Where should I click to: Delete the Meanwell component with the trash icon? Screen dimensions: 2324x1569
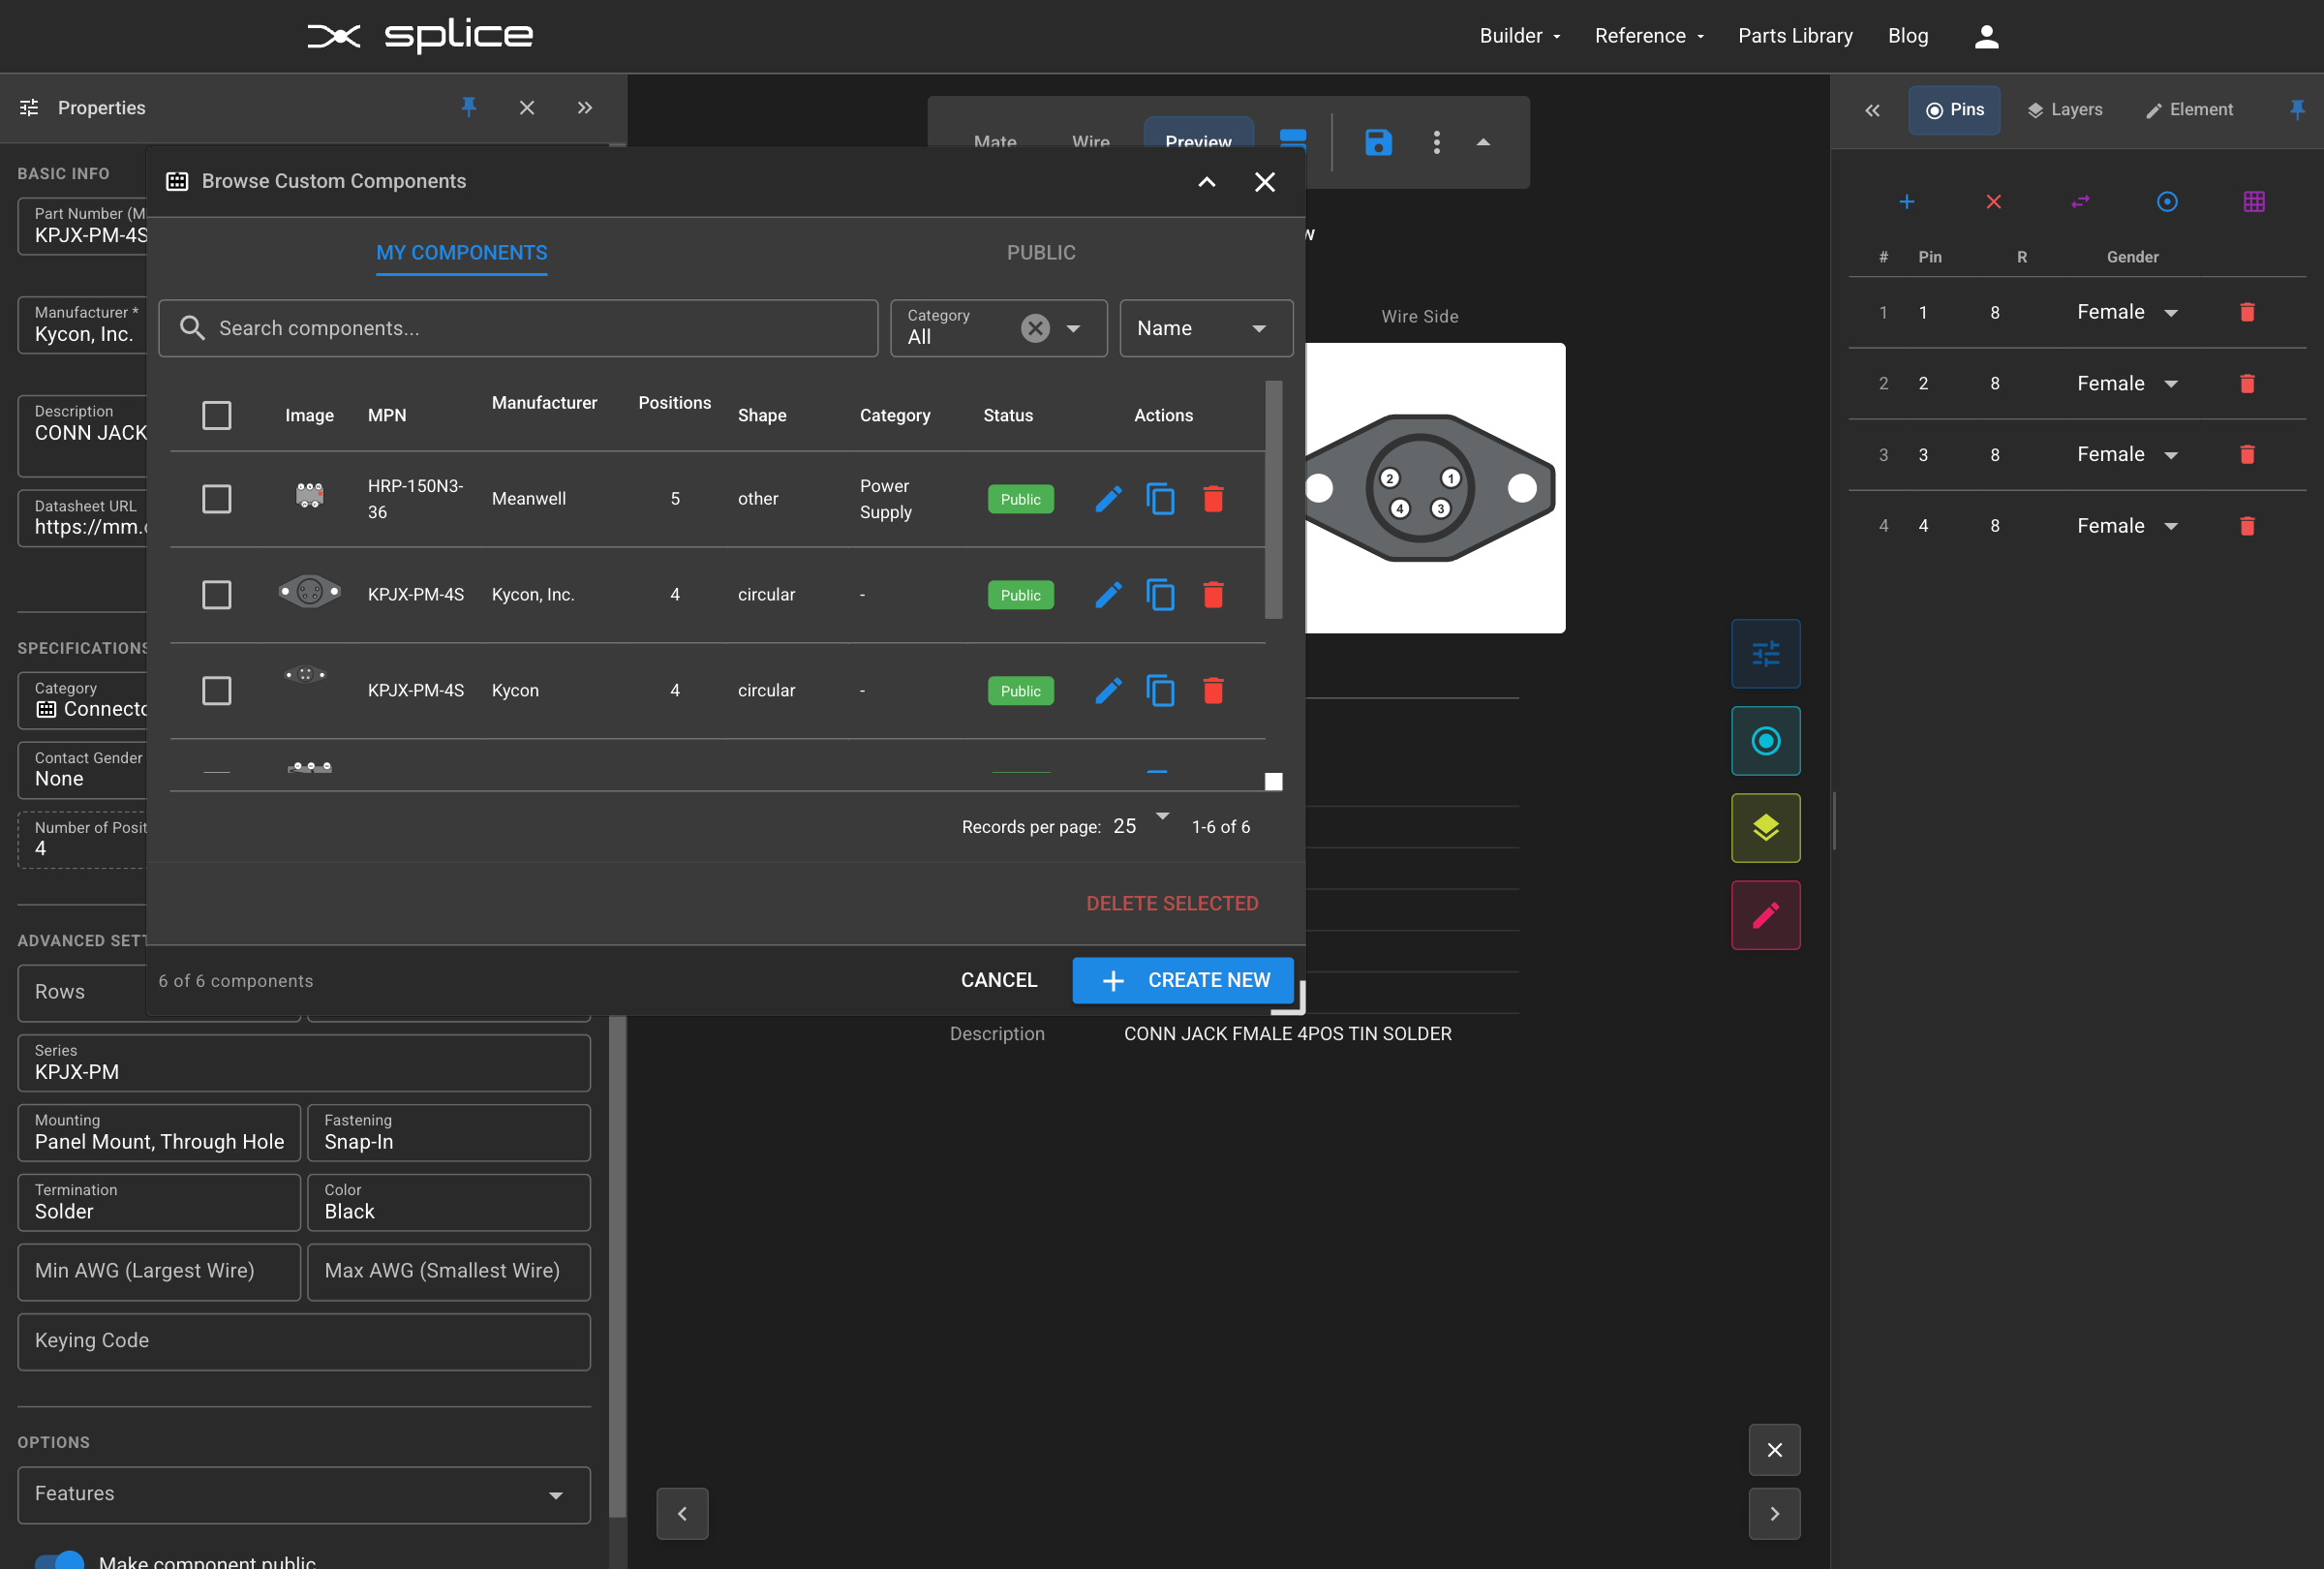point(1213,498)
